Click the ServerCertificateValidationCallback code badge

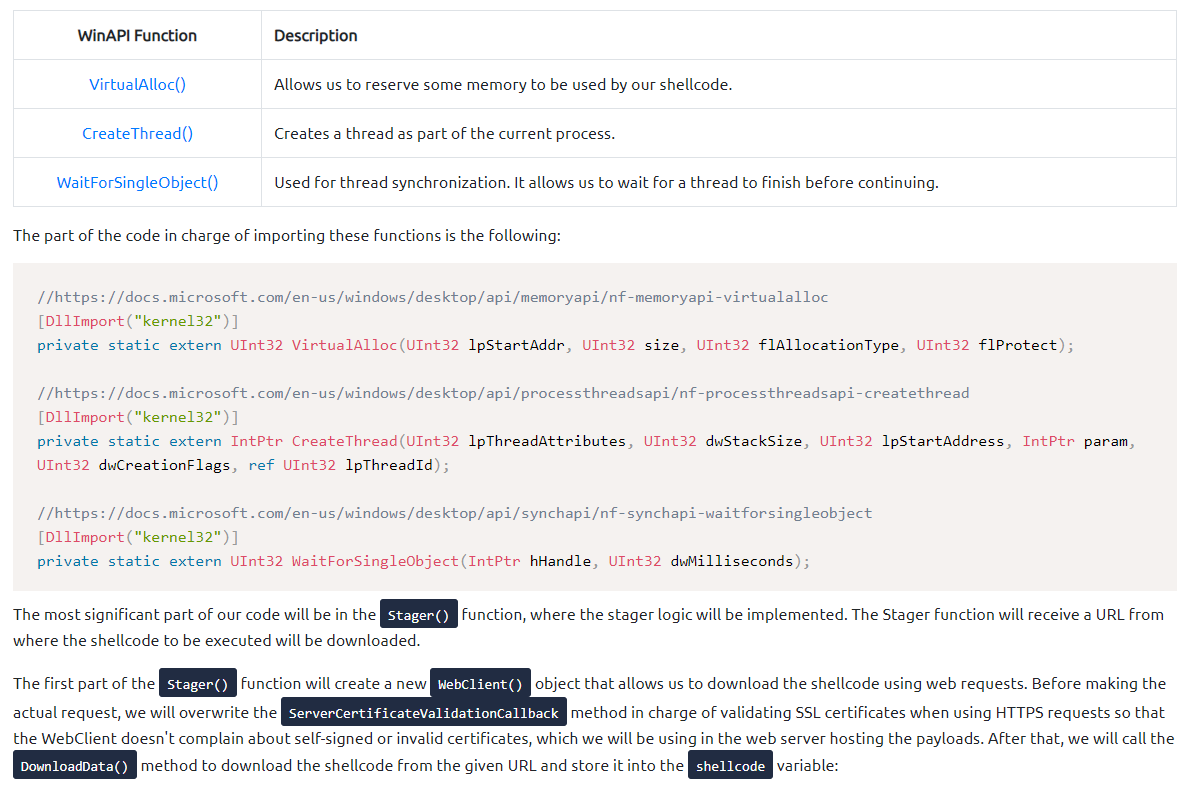424,713
